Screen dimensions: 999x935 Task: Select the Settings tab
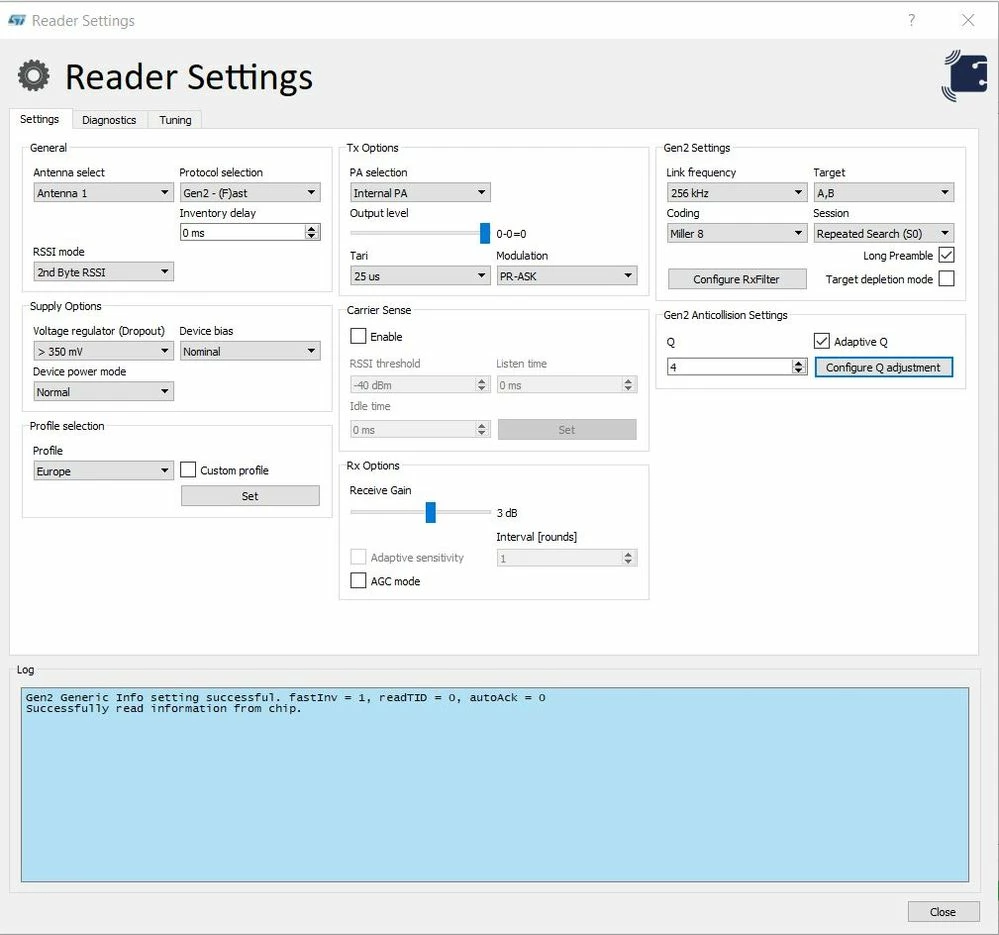tap(40, 119)
